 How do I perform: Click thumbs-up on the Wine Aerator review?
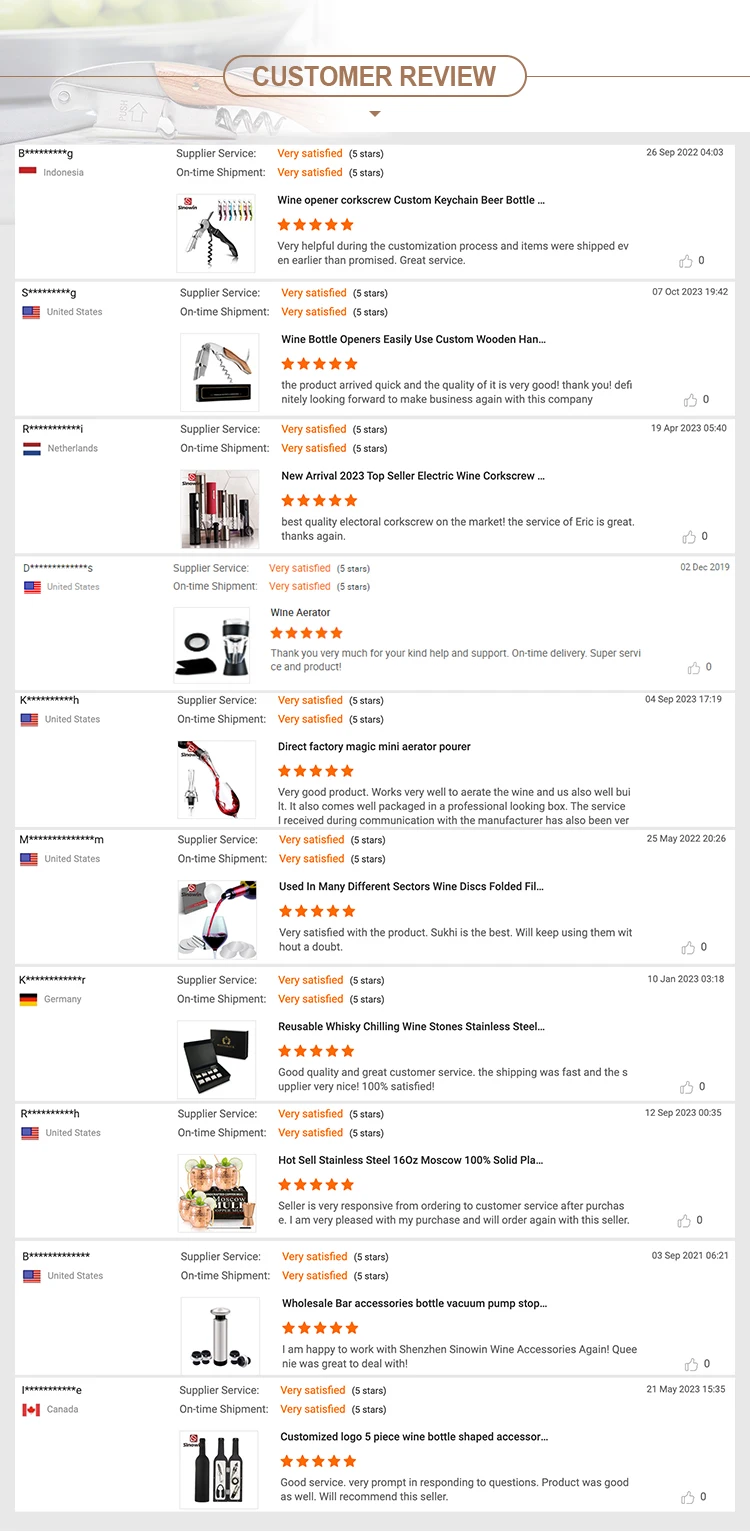(693, 668)
